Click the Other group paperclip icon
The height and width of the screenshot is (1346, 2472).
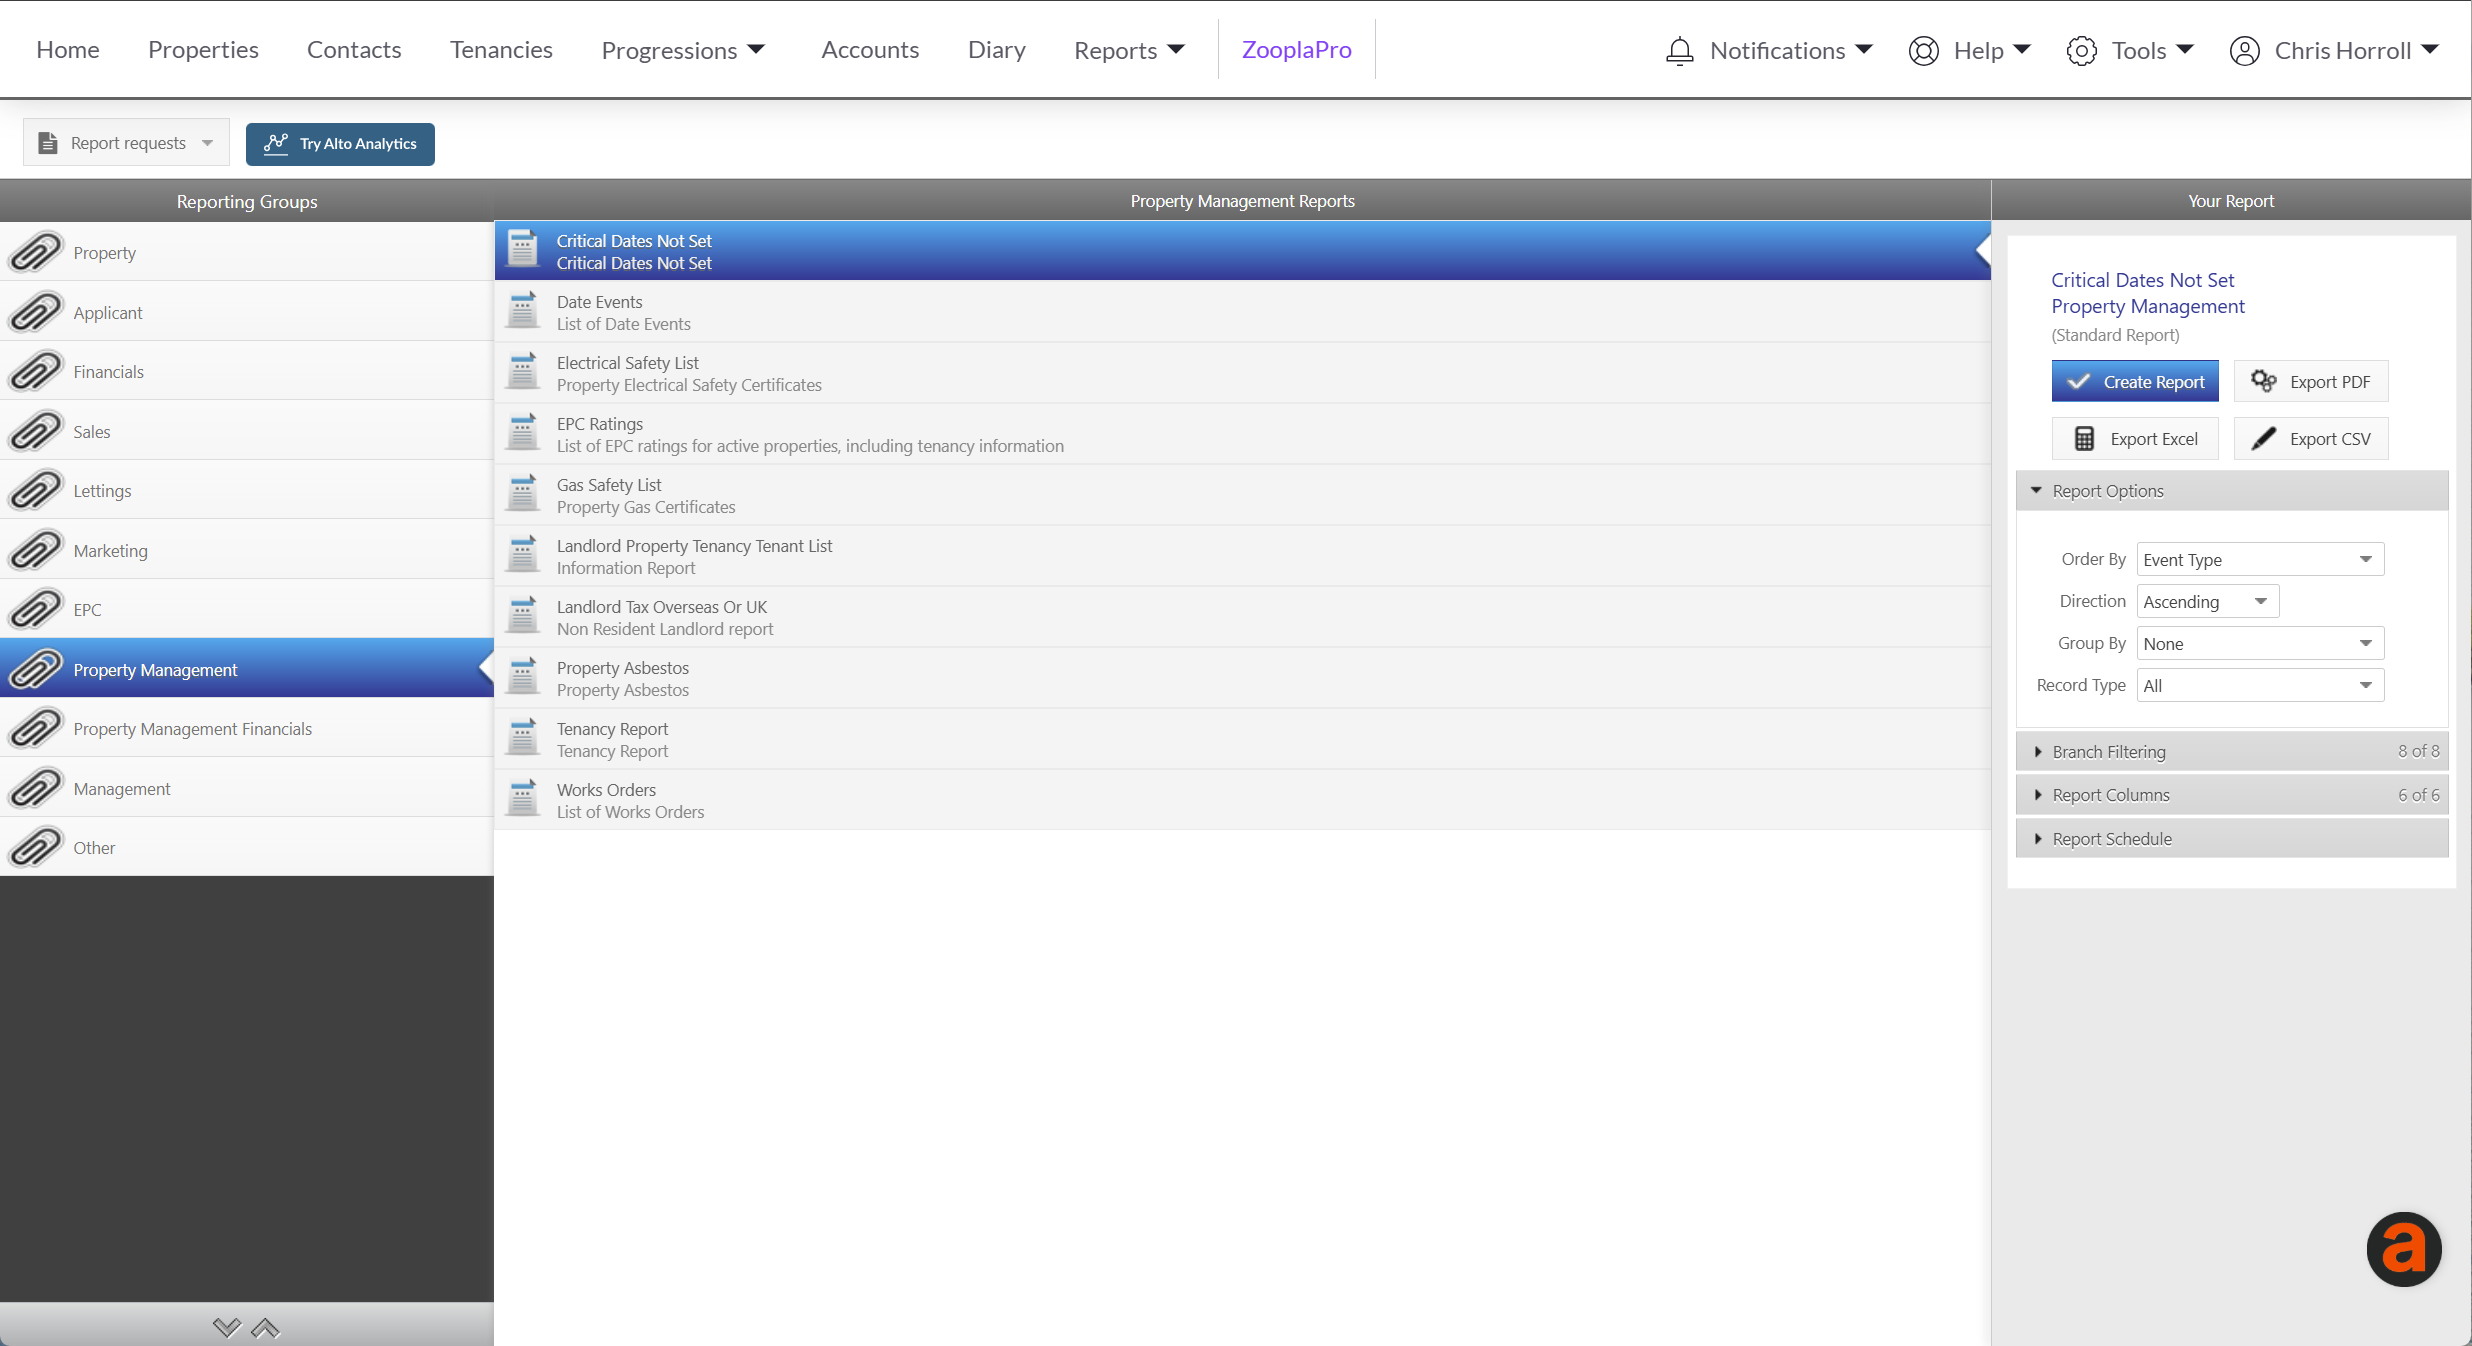tap(36, 847)
